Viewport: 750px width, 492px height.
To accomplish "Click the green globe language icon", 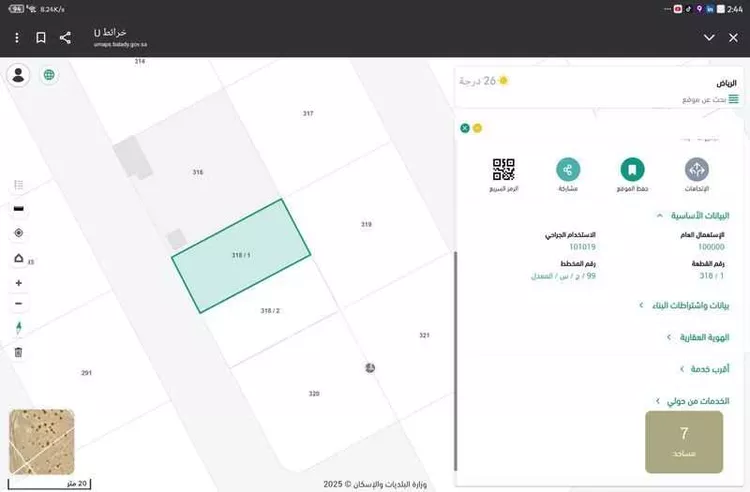I will tap(48, 75).
